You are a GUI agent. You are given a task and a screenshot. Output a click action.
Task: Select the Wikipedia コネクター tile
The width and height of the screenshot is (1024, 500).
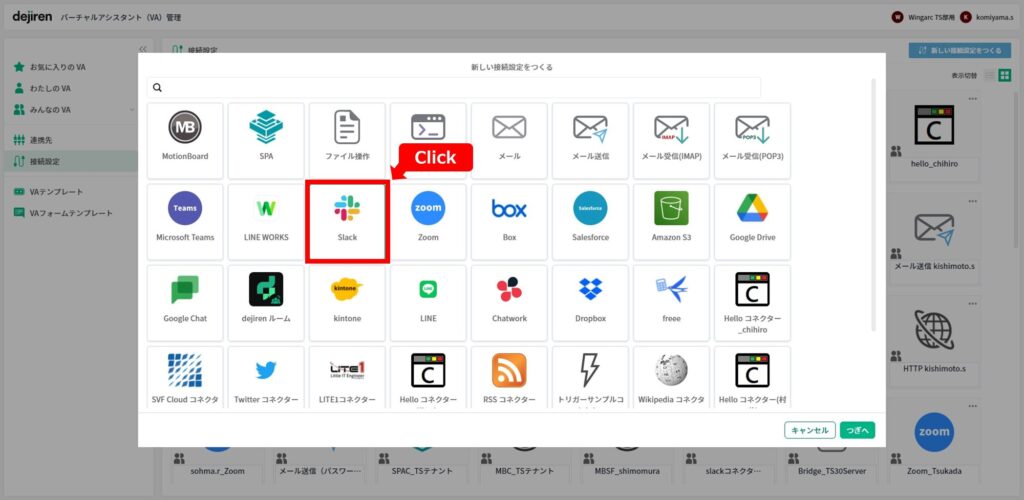(x=671, y=377)
